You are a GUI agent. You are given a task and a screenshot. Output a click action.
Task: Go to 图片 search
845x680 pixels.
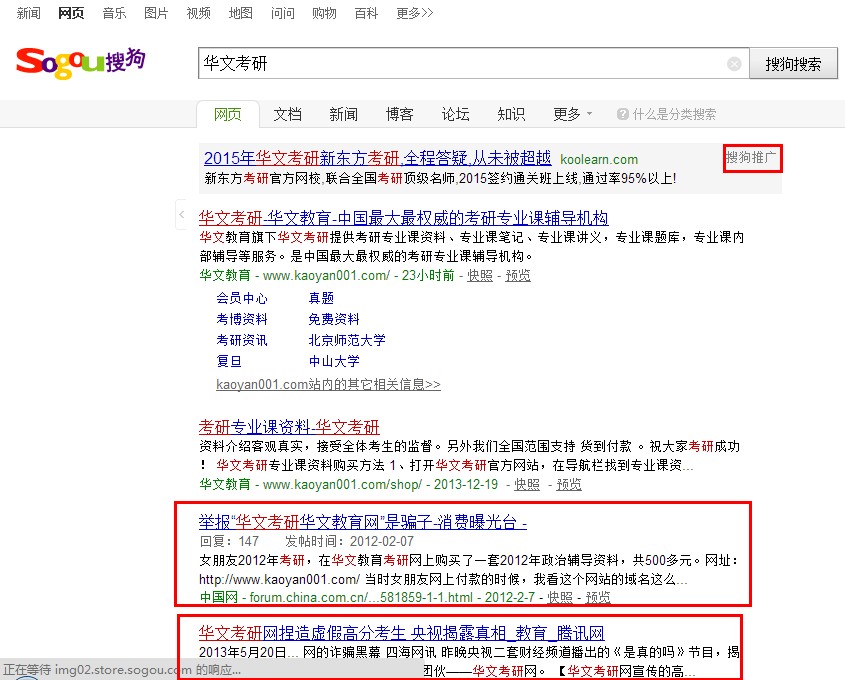point(156,13)
